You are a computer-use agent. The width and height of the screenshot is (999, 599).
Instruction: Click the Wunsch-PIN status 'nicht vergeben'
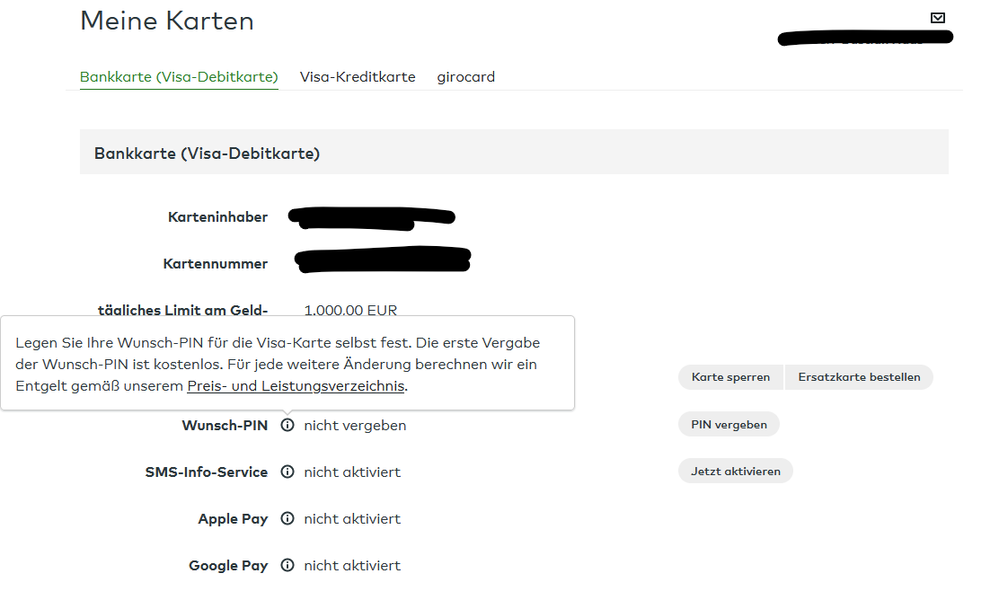click(x=355, y=425)
